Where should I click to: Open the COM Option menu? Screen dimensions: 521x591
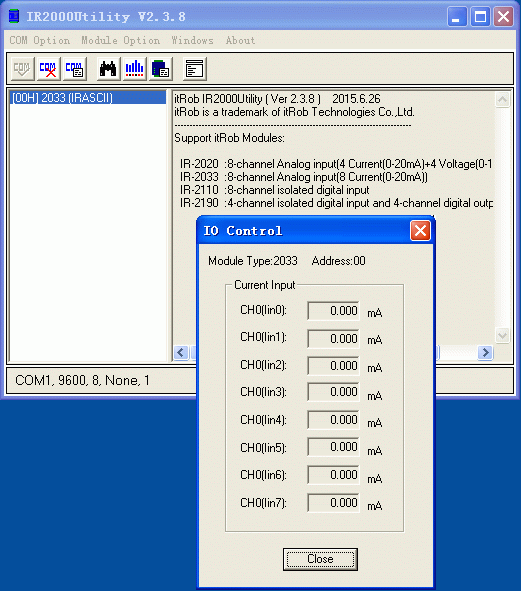(x=40, y=40)
